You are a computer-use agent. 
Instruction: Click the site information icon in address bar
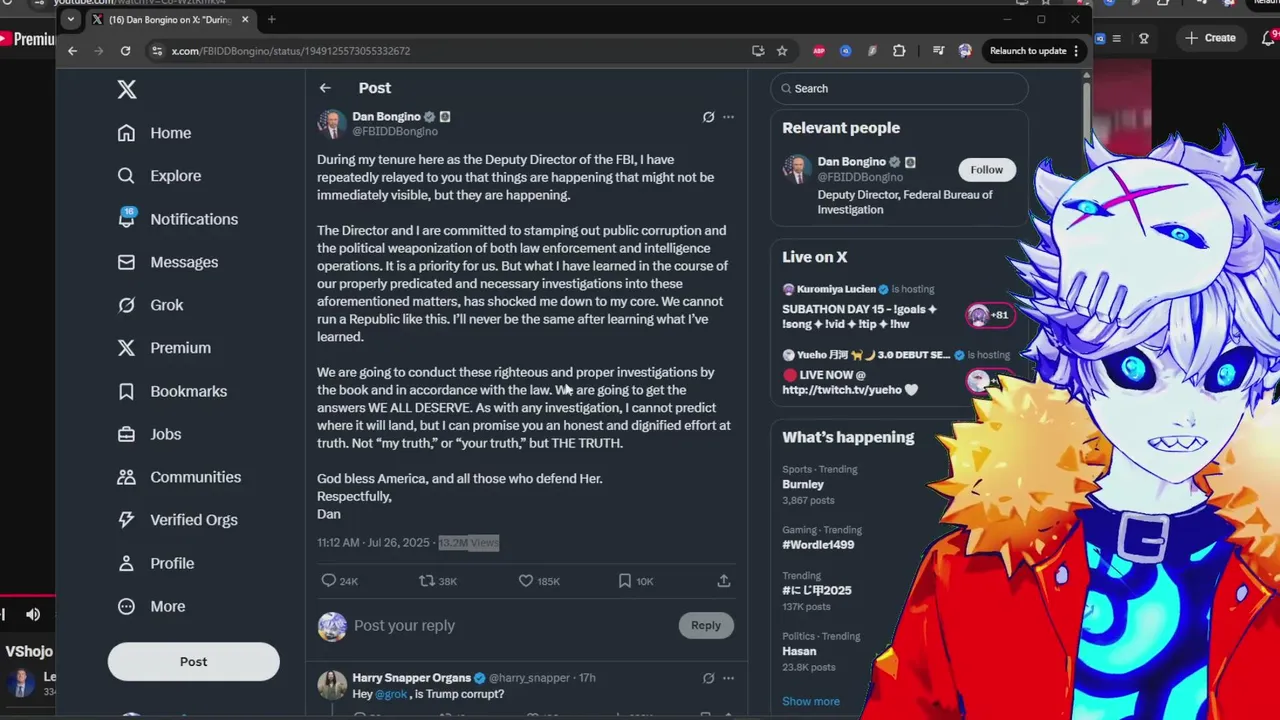pyautogui.click(x=157, y=51)
